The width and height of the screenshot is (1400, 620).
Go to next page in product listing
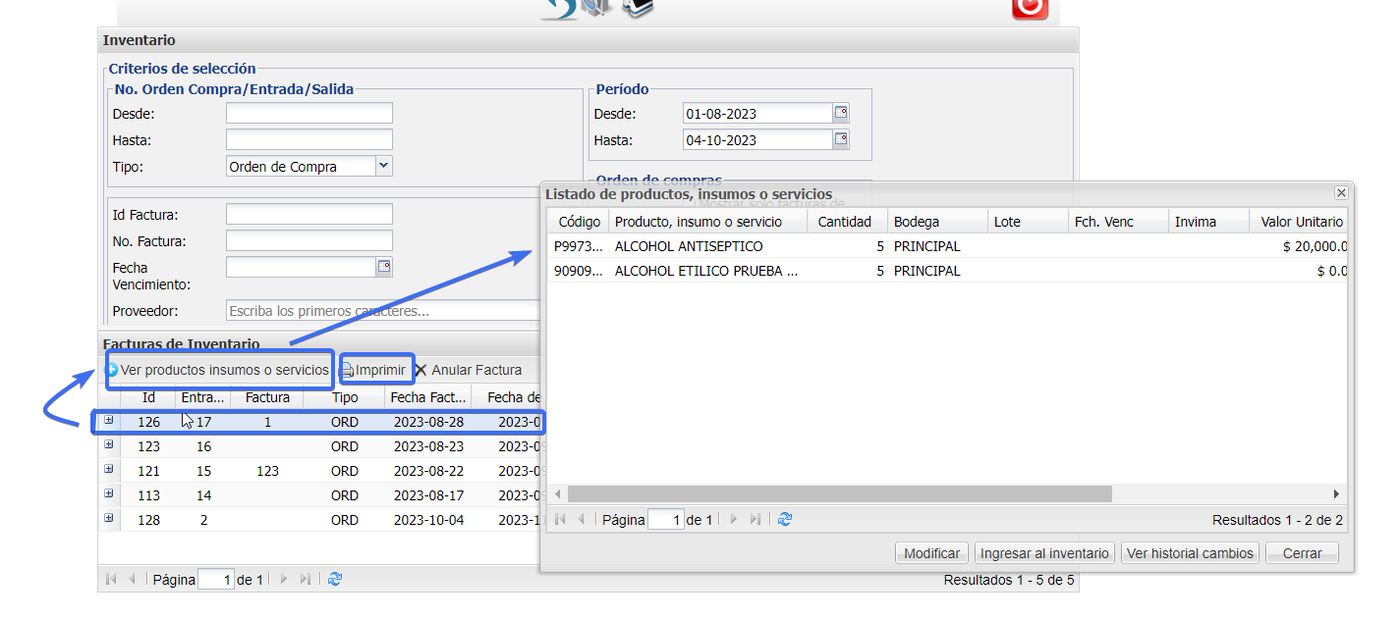tap(734, 519)
